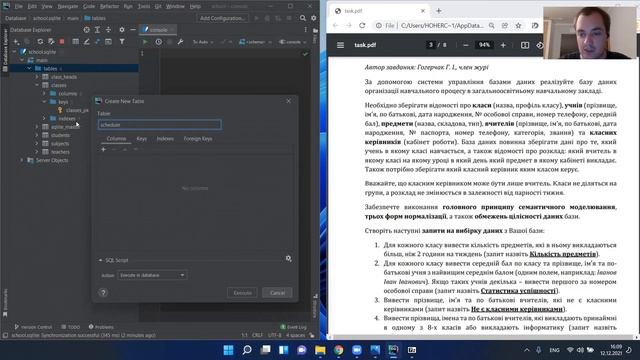Open the schema selector dropdown in console toolbar

pos(256,42)
